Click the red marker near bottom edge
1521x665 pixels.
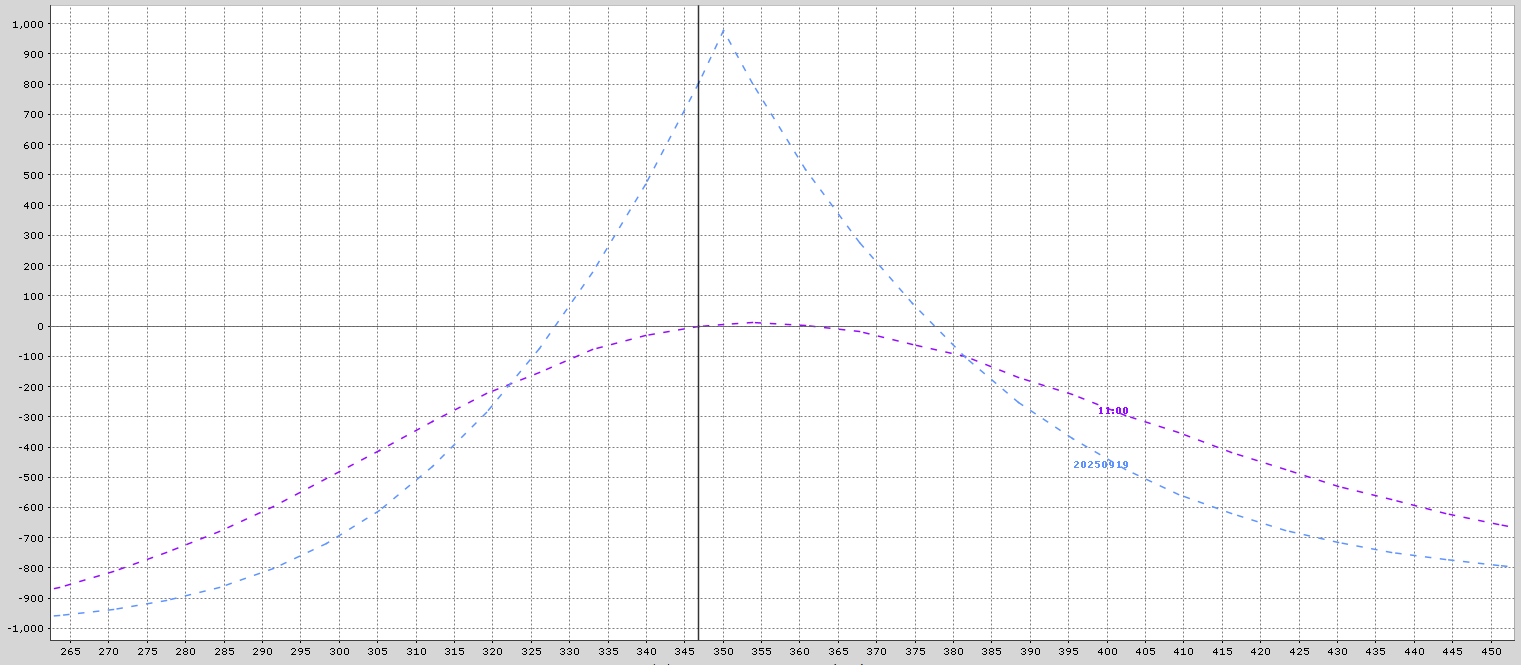861,661
